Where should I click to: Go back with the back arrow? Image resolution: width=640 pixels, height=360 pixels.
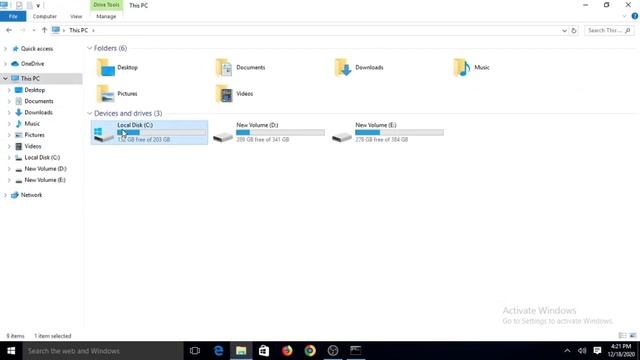click(9, 30)
